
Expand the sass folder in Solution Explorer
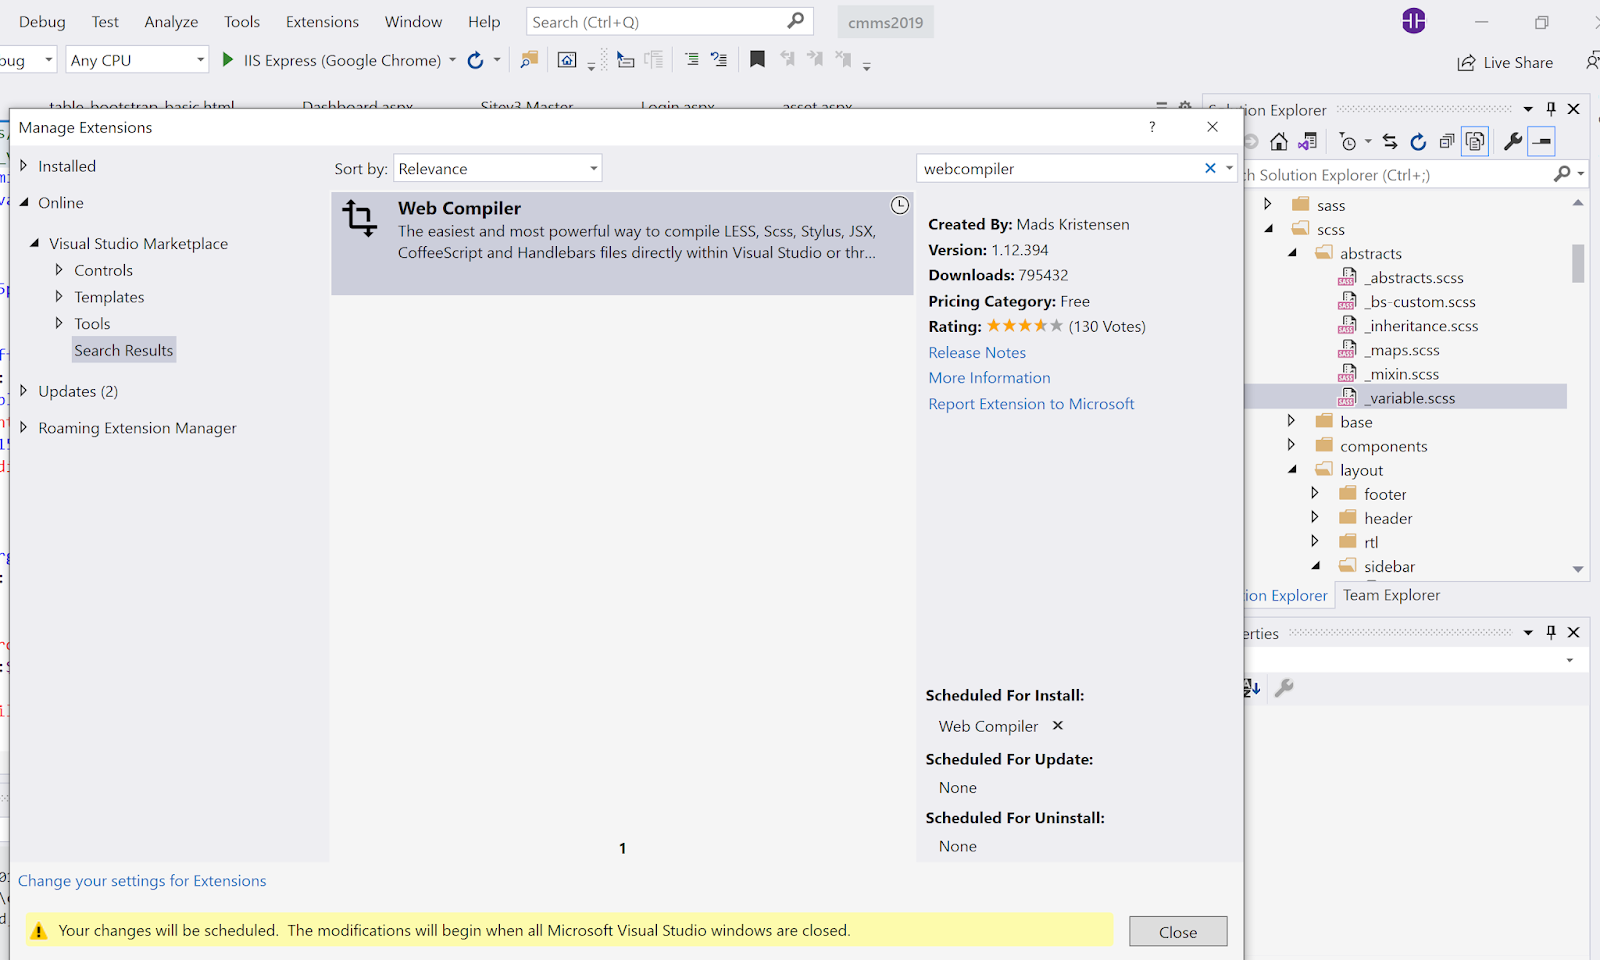pos(1268,204)
